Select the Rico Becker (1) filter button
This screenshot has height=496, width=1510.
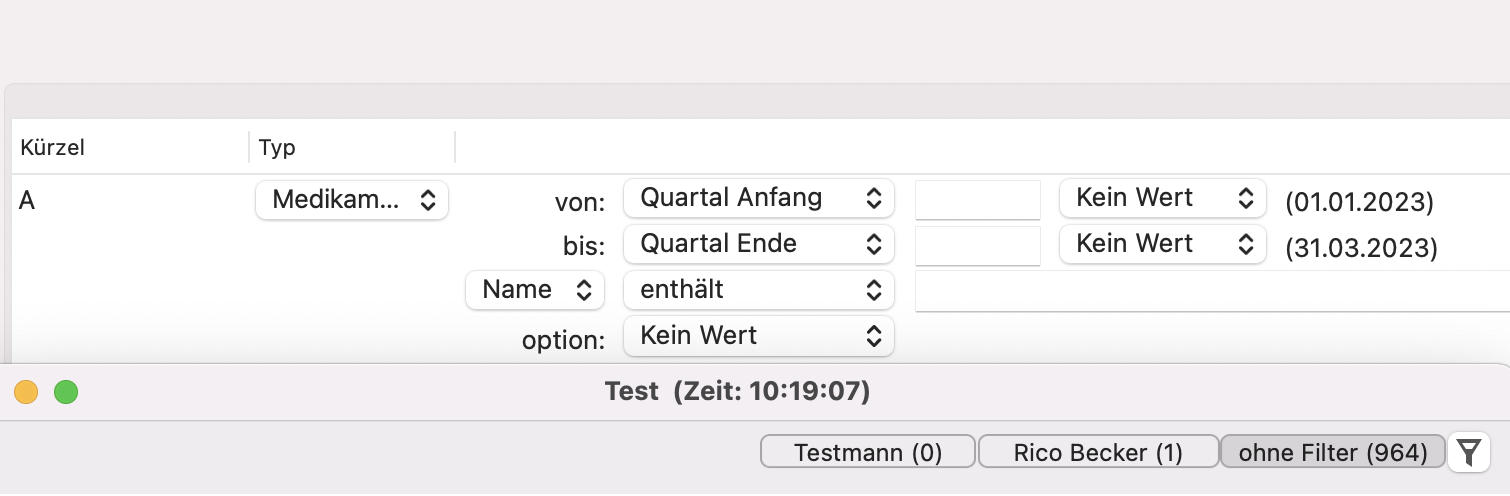click(1098, 452)
